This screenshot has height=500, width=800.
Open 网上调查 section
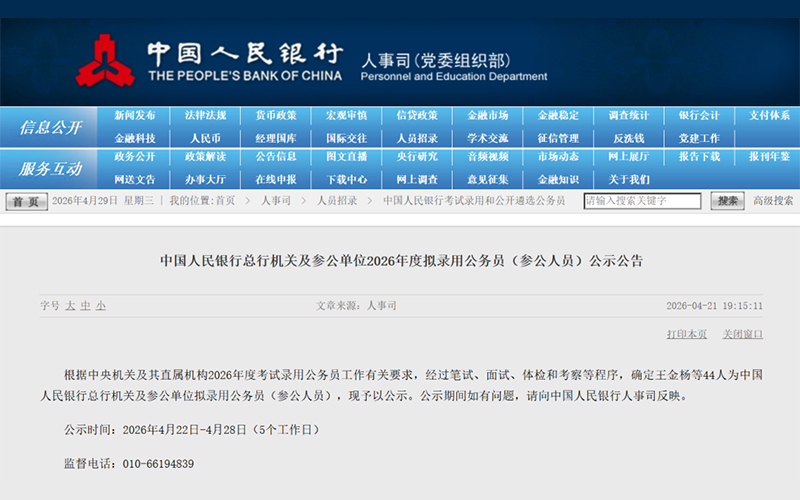click(417, 180)
